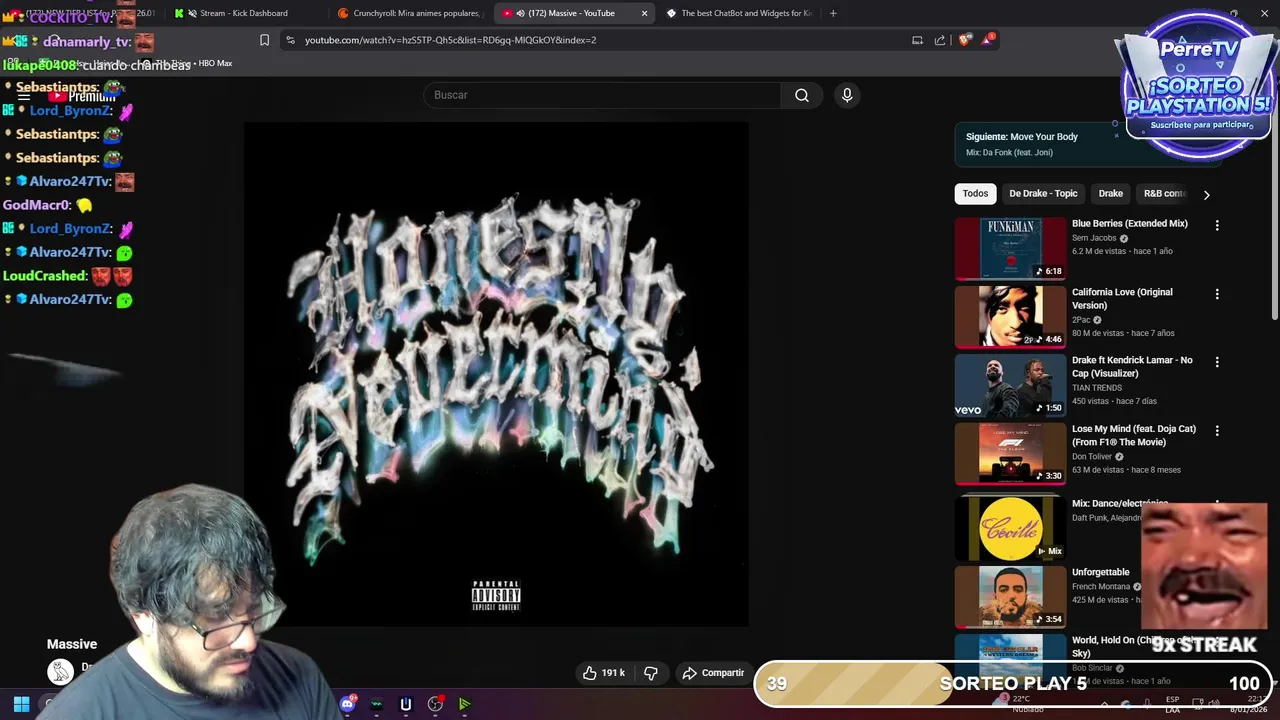The image size is (1280, 720).
Task: Open the U-shaped app icon in the taskbar
Action: coord(405,704)
